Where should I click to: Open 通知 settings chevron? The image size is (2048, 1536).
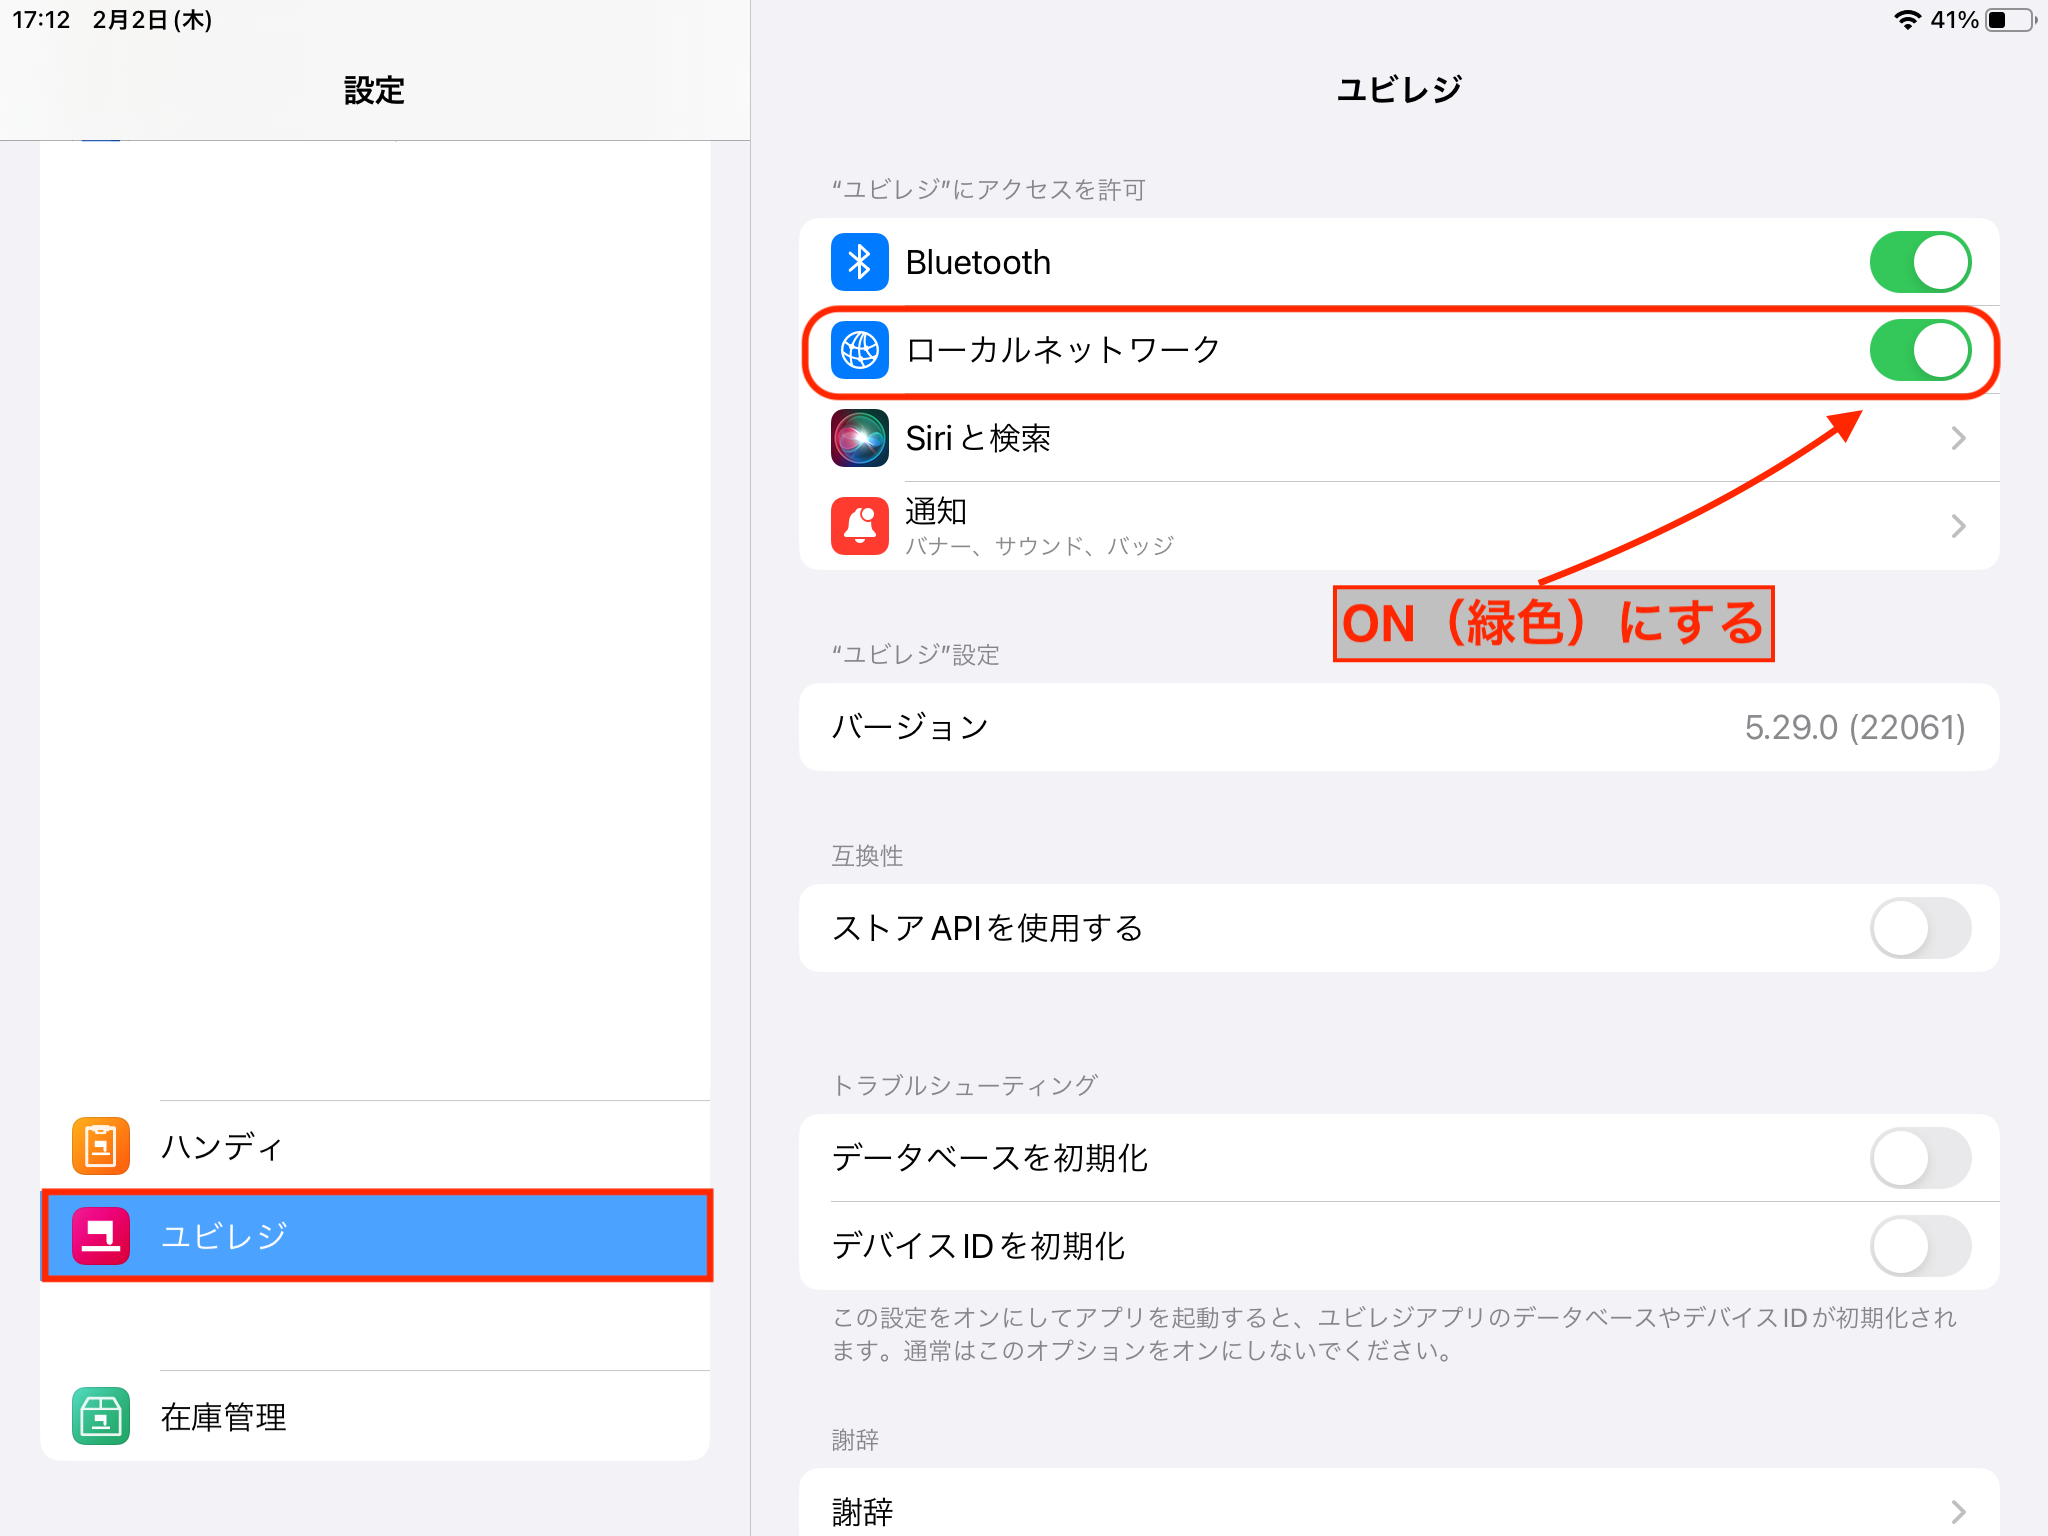tap(1958, 526)
